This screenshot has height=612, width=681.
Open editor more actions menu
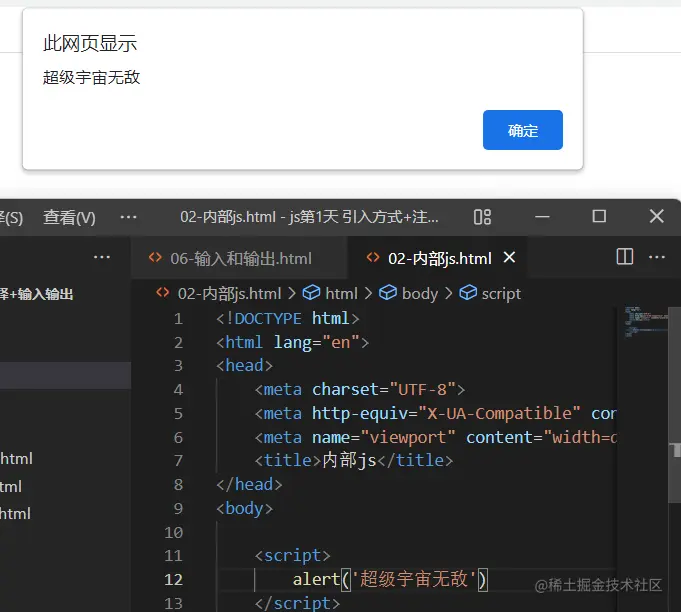point(657,257)
